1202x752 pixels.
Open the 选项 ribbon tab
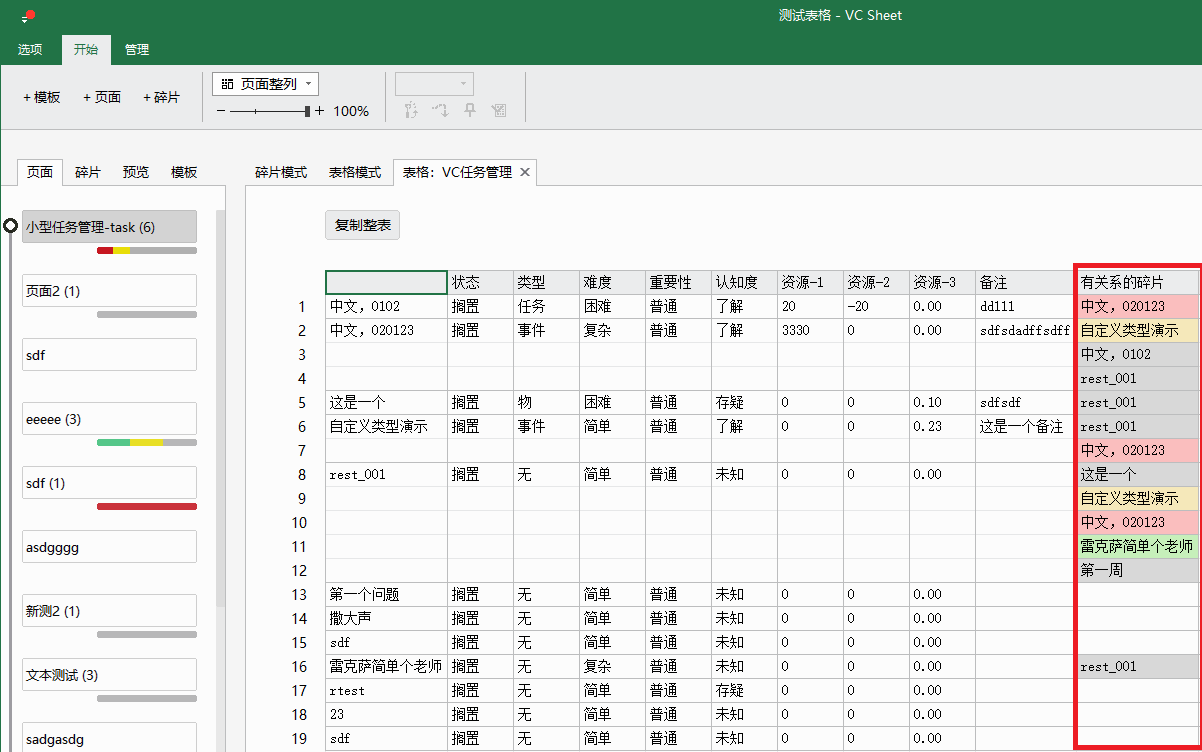30,49
